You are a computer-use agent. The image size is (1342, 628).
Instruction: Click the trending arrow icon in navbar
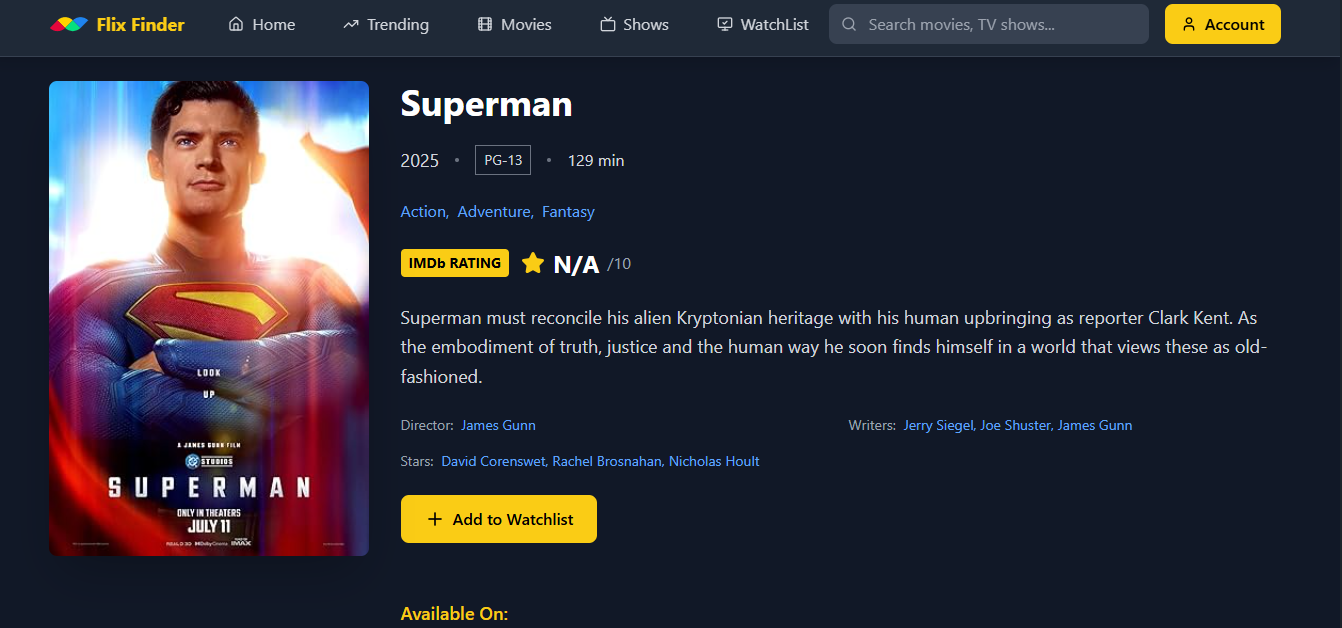click(351, 24)
